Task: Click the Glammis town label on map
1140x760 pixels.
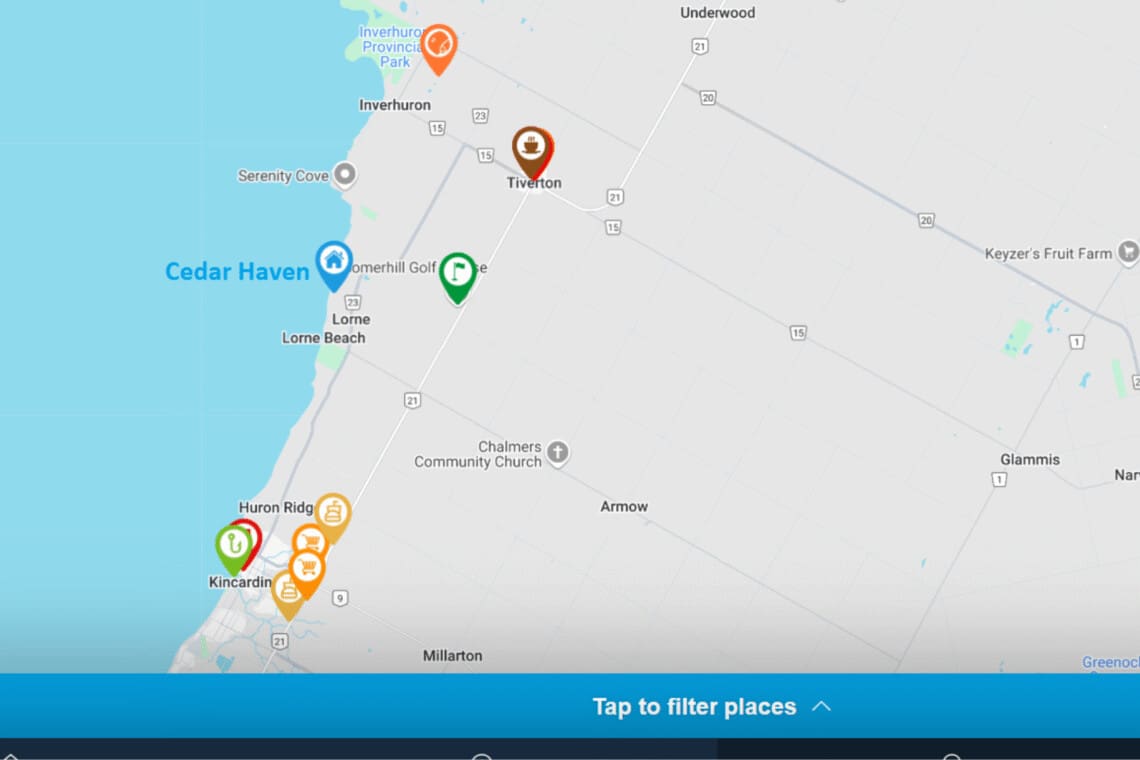Action: coord(1029,460)
